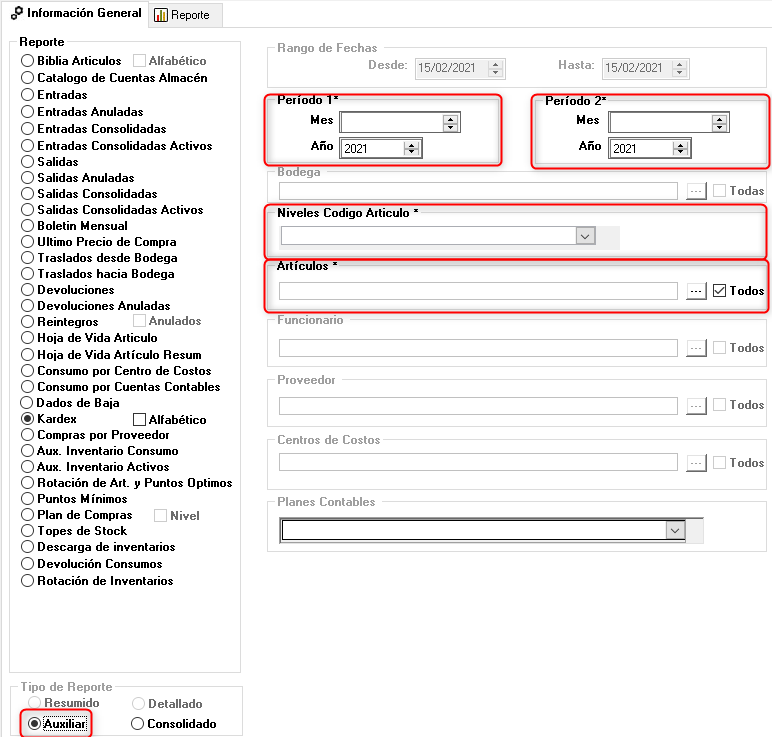Choose the Topes de Stock report
772x737 pixels.
pos(28,531)
